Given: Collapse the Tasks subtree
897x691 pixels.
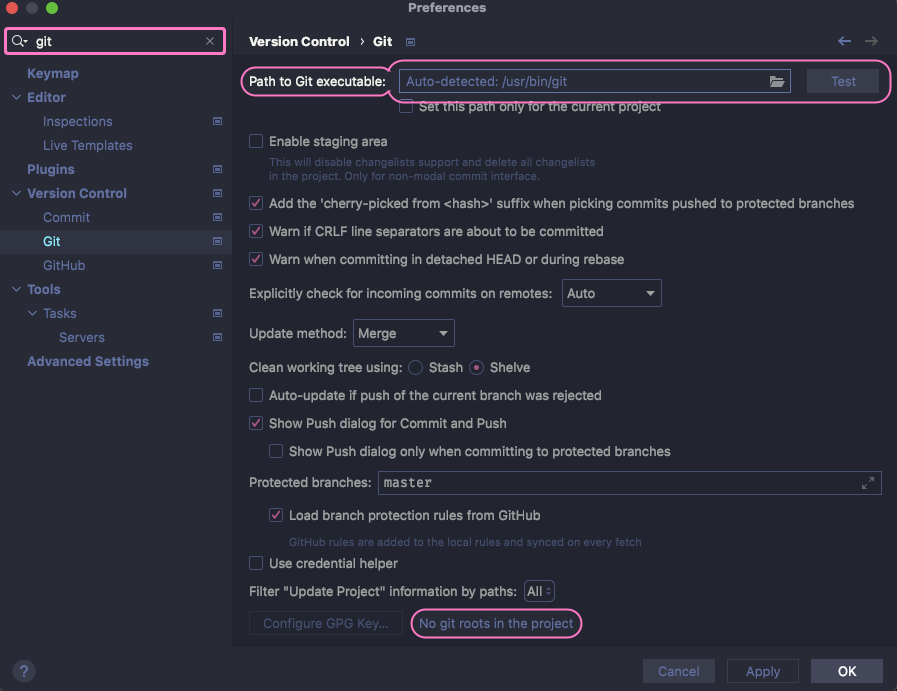Looking at the screenshot, I should tap(33, 313).
